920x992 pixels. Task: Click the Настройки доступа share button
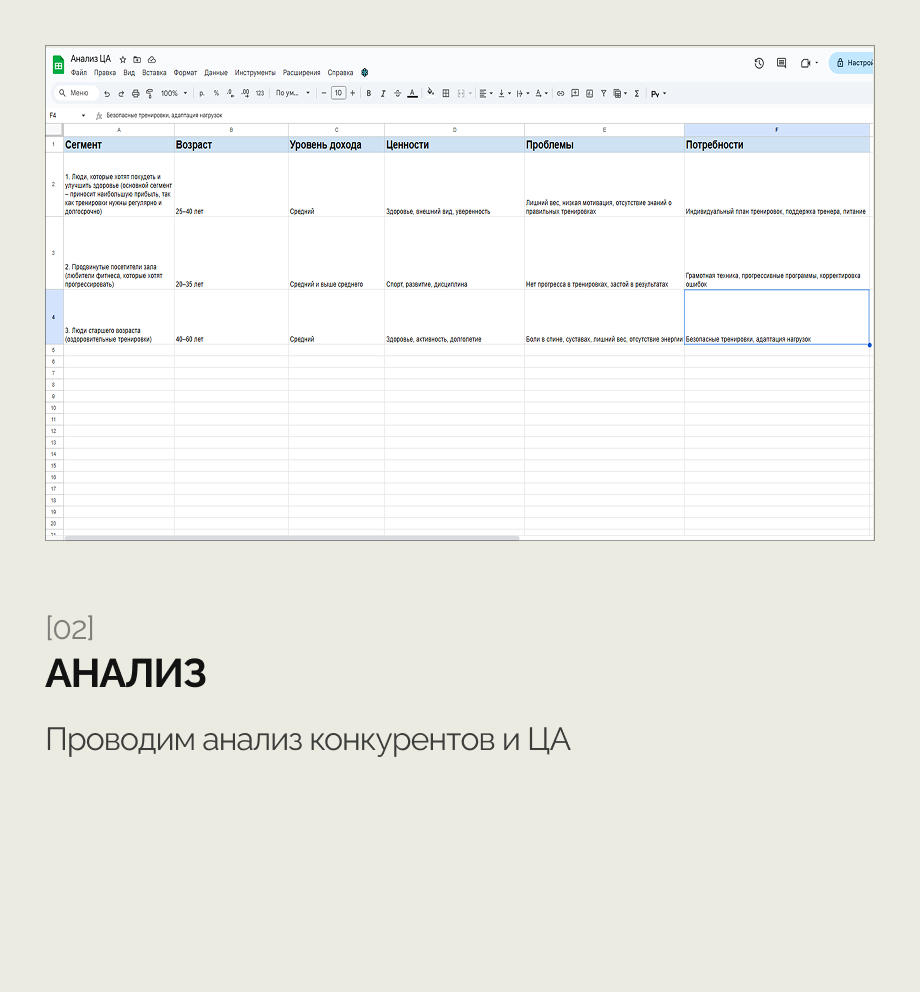pyautogui.click(x=852, y=63)
